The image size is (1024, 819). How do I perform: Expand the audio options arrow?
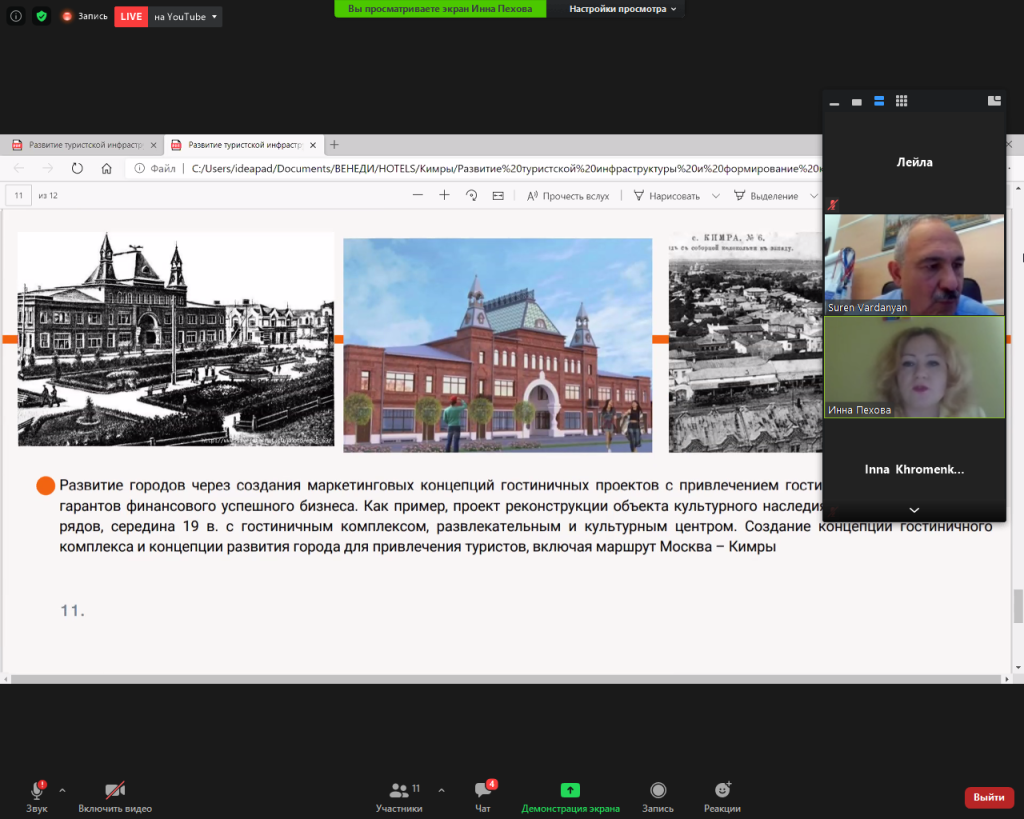[x=62, y=789]
